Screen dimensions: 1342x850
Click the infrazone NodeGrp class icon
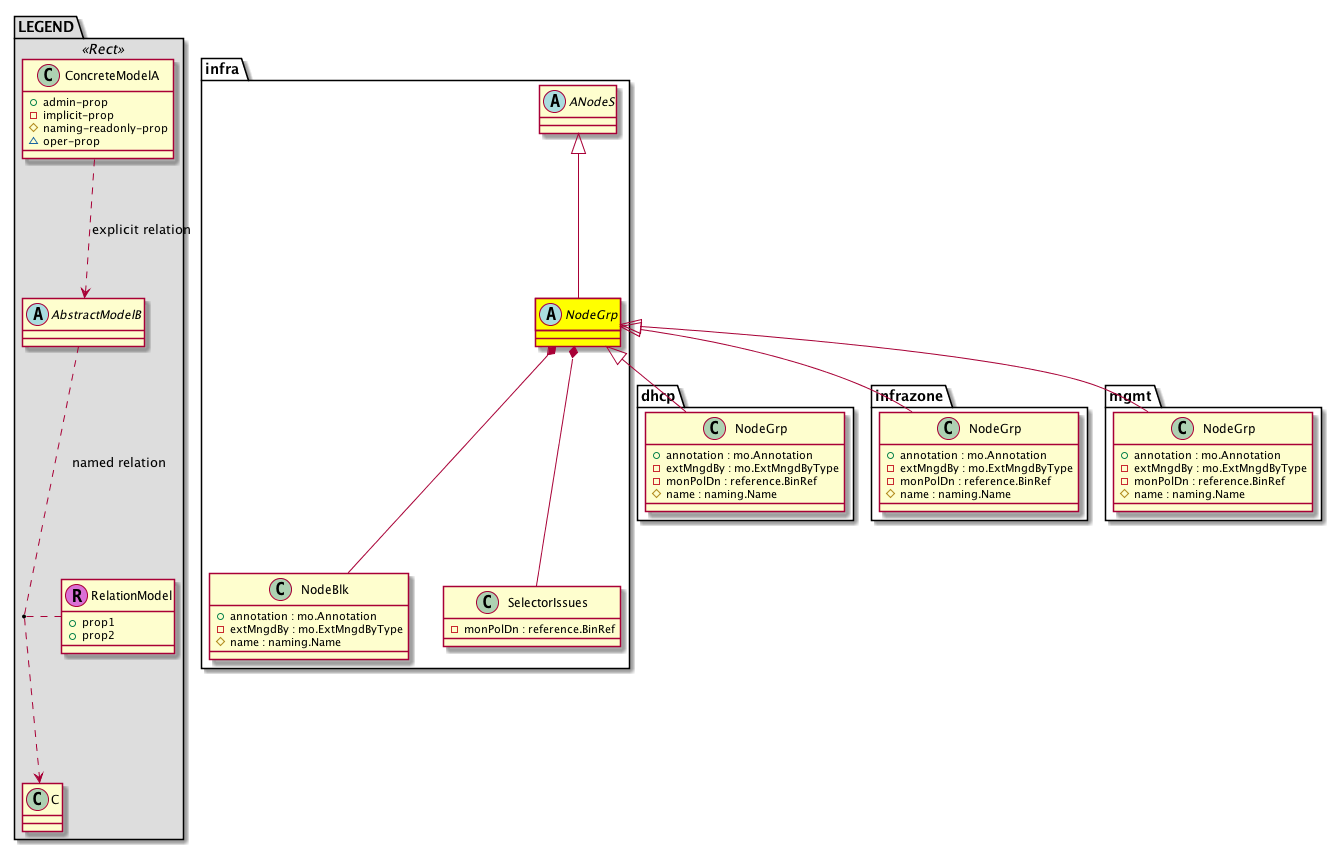pyautogui.click(x=949, y=429)
